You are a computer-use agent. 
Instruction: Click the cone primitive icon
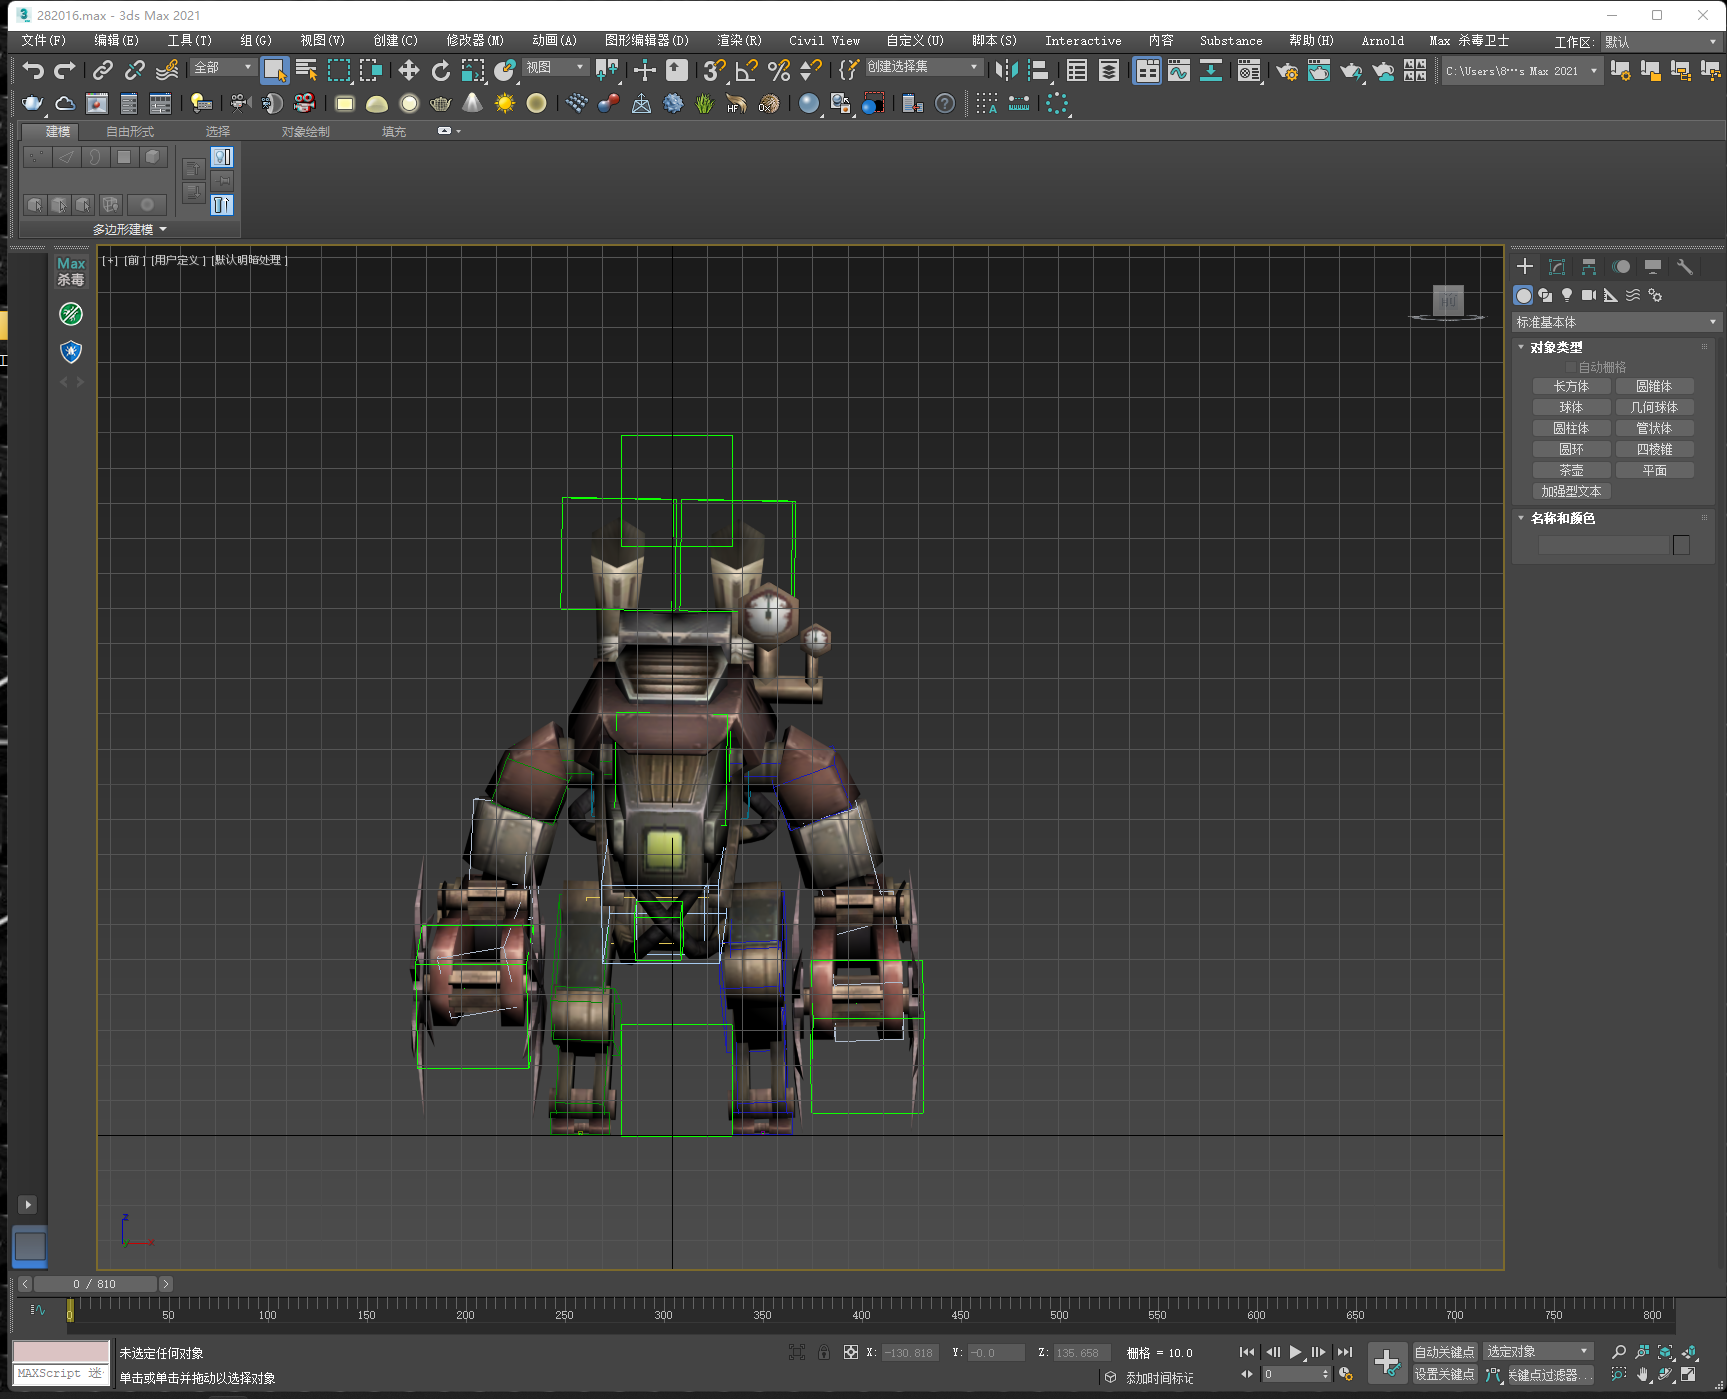click(x=472, y=103)
